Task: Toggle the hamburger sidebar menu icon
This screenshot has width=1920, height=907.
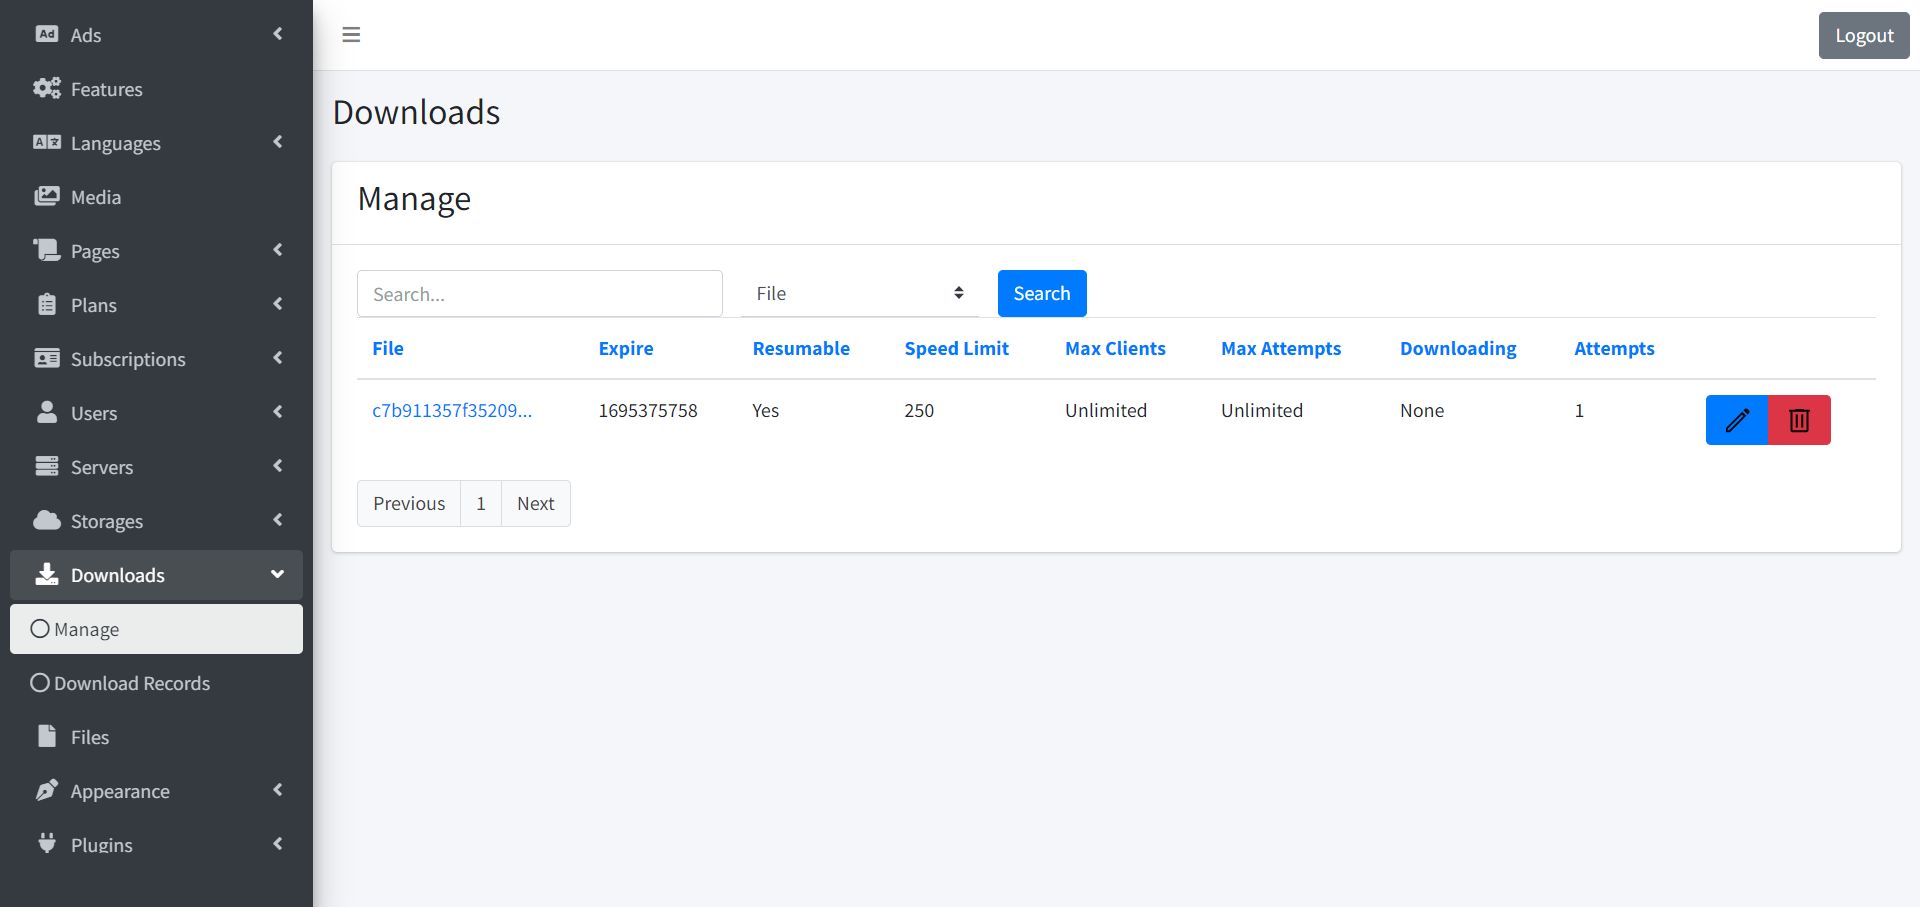Action: 351,35
